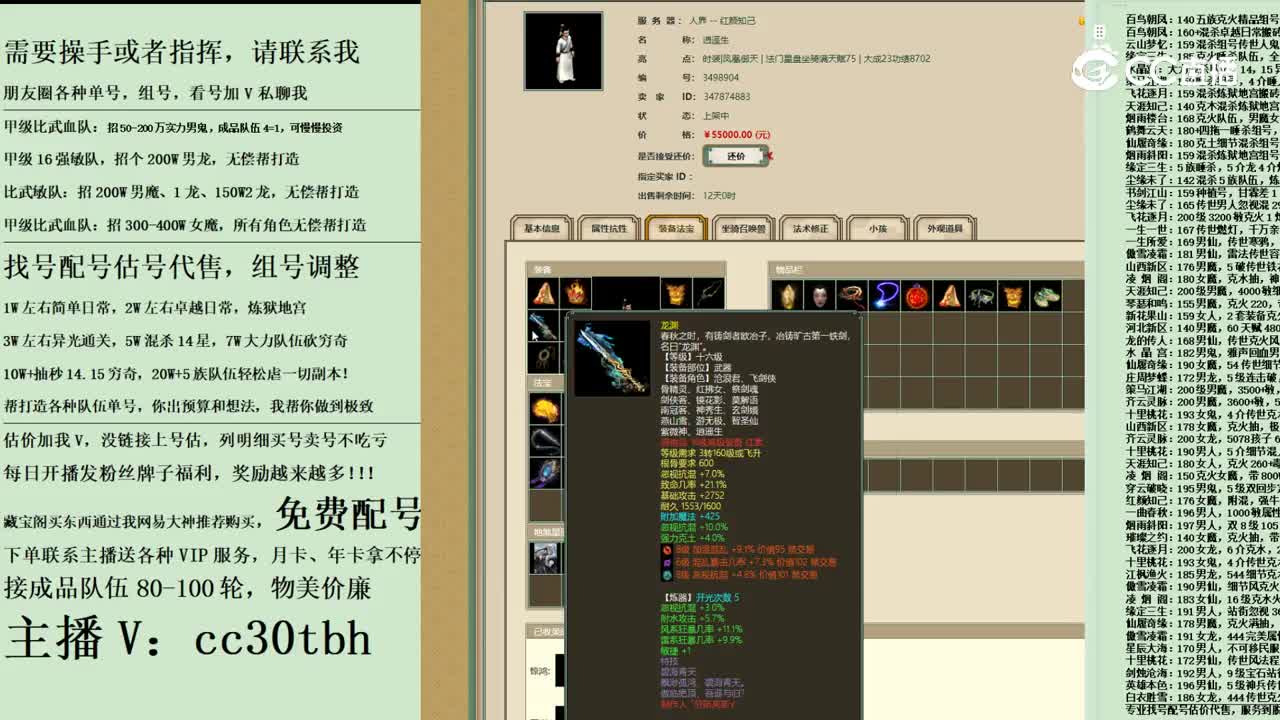Image resolution: width=1280 pixels, height=720 pixels.
Task: Select the green dragon bracelet in the 物品栏
Action: coord(981,296)
